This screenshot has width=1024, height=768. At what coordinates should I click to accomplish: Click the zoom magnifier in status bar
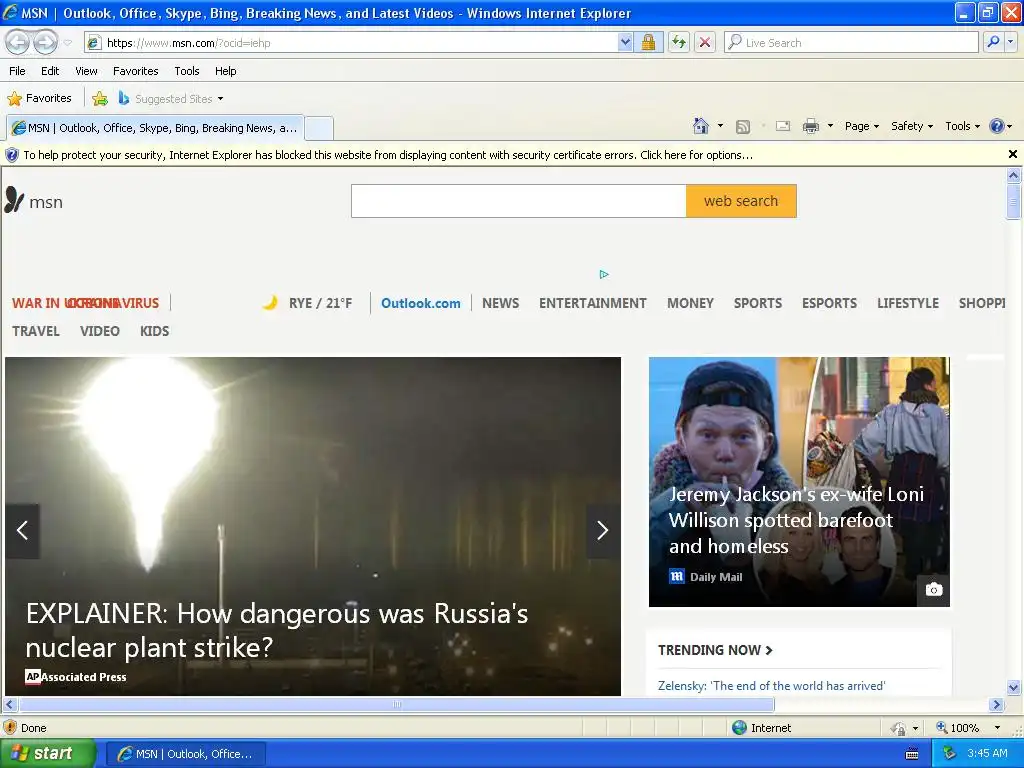(942, 727)
